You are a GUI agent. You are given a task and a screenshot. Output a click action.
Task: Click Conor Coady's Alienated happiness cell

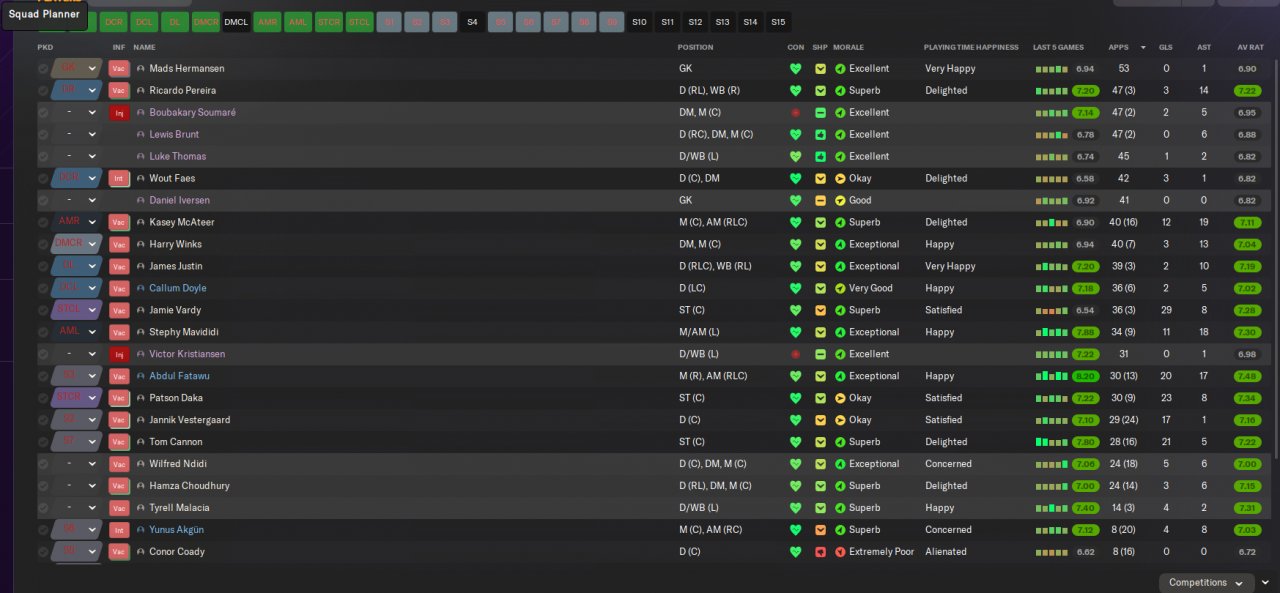click(x=946, y=552)
